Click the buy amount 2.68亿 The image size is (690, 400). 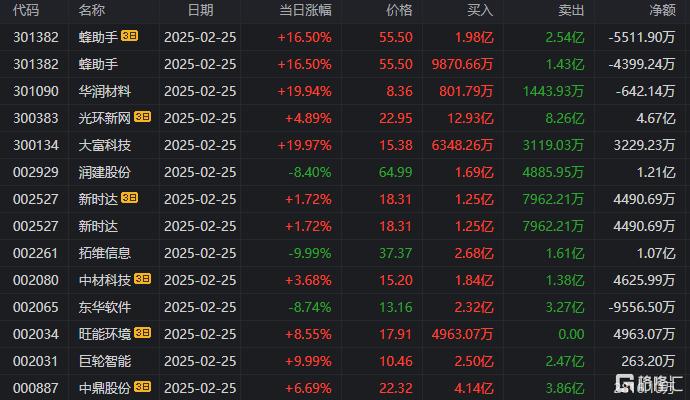(x=474, y=253)
